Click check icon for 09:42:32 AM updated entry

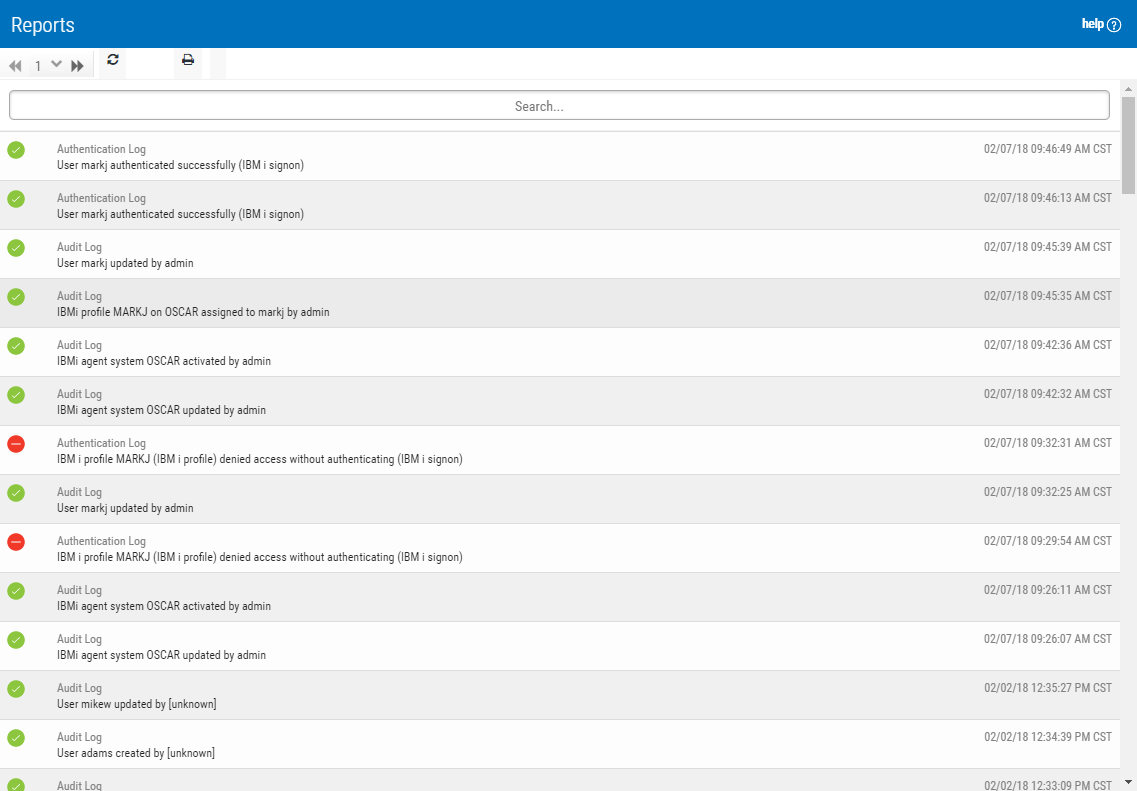[x=16, y=395]
